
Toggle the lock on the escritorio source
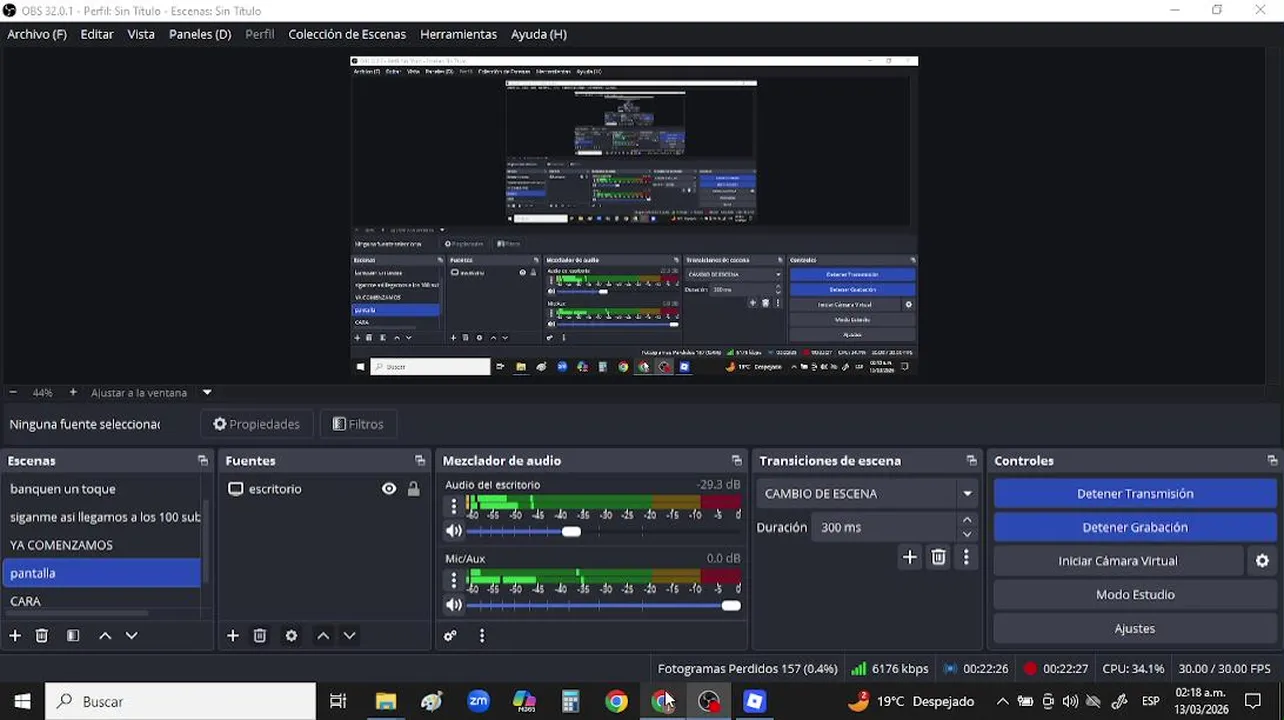click(413, 489)
